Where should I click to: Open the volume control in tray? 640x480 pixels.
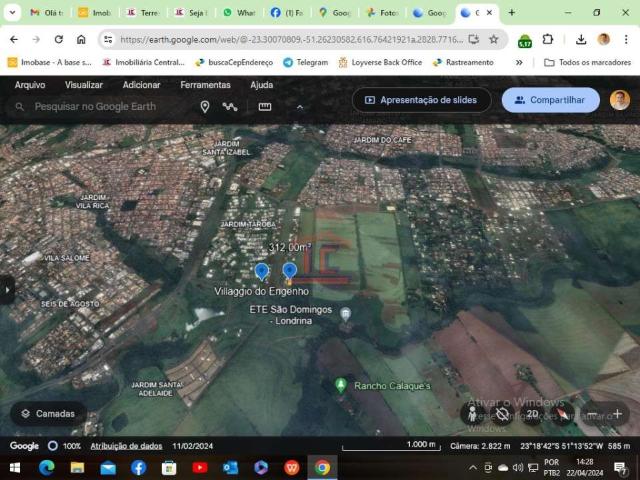tap(518, 468)
